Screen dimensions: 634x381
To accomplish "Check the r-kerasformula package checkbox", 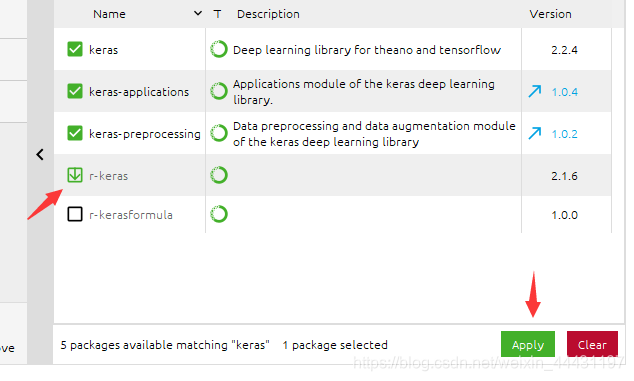I will coord(75,214).
